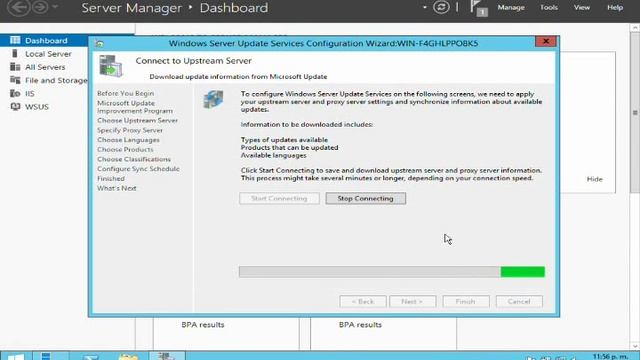Open File Explorer from the taskbar
The height and width of the screenshot is (360, 640).
point(129,356)
